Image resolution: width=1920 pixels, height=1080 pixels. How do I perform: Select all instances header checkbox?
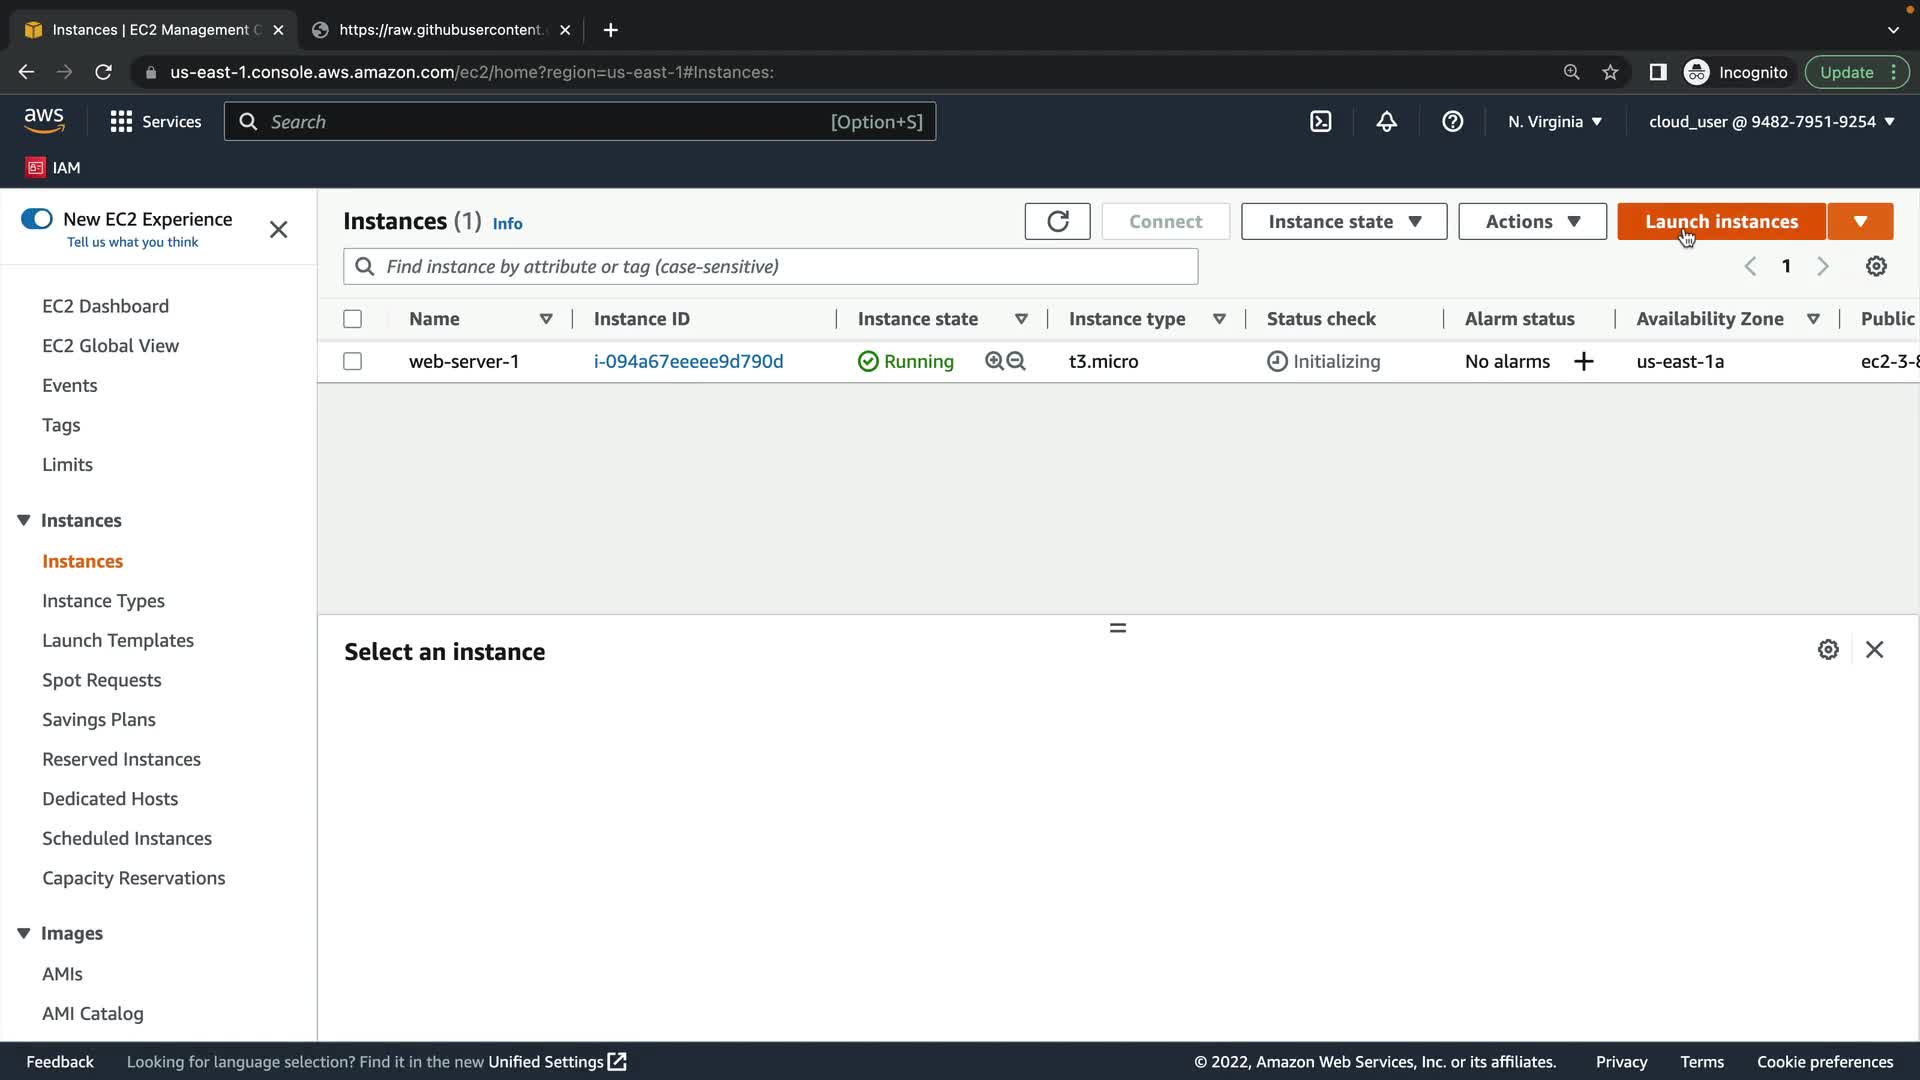pos(352,319)
